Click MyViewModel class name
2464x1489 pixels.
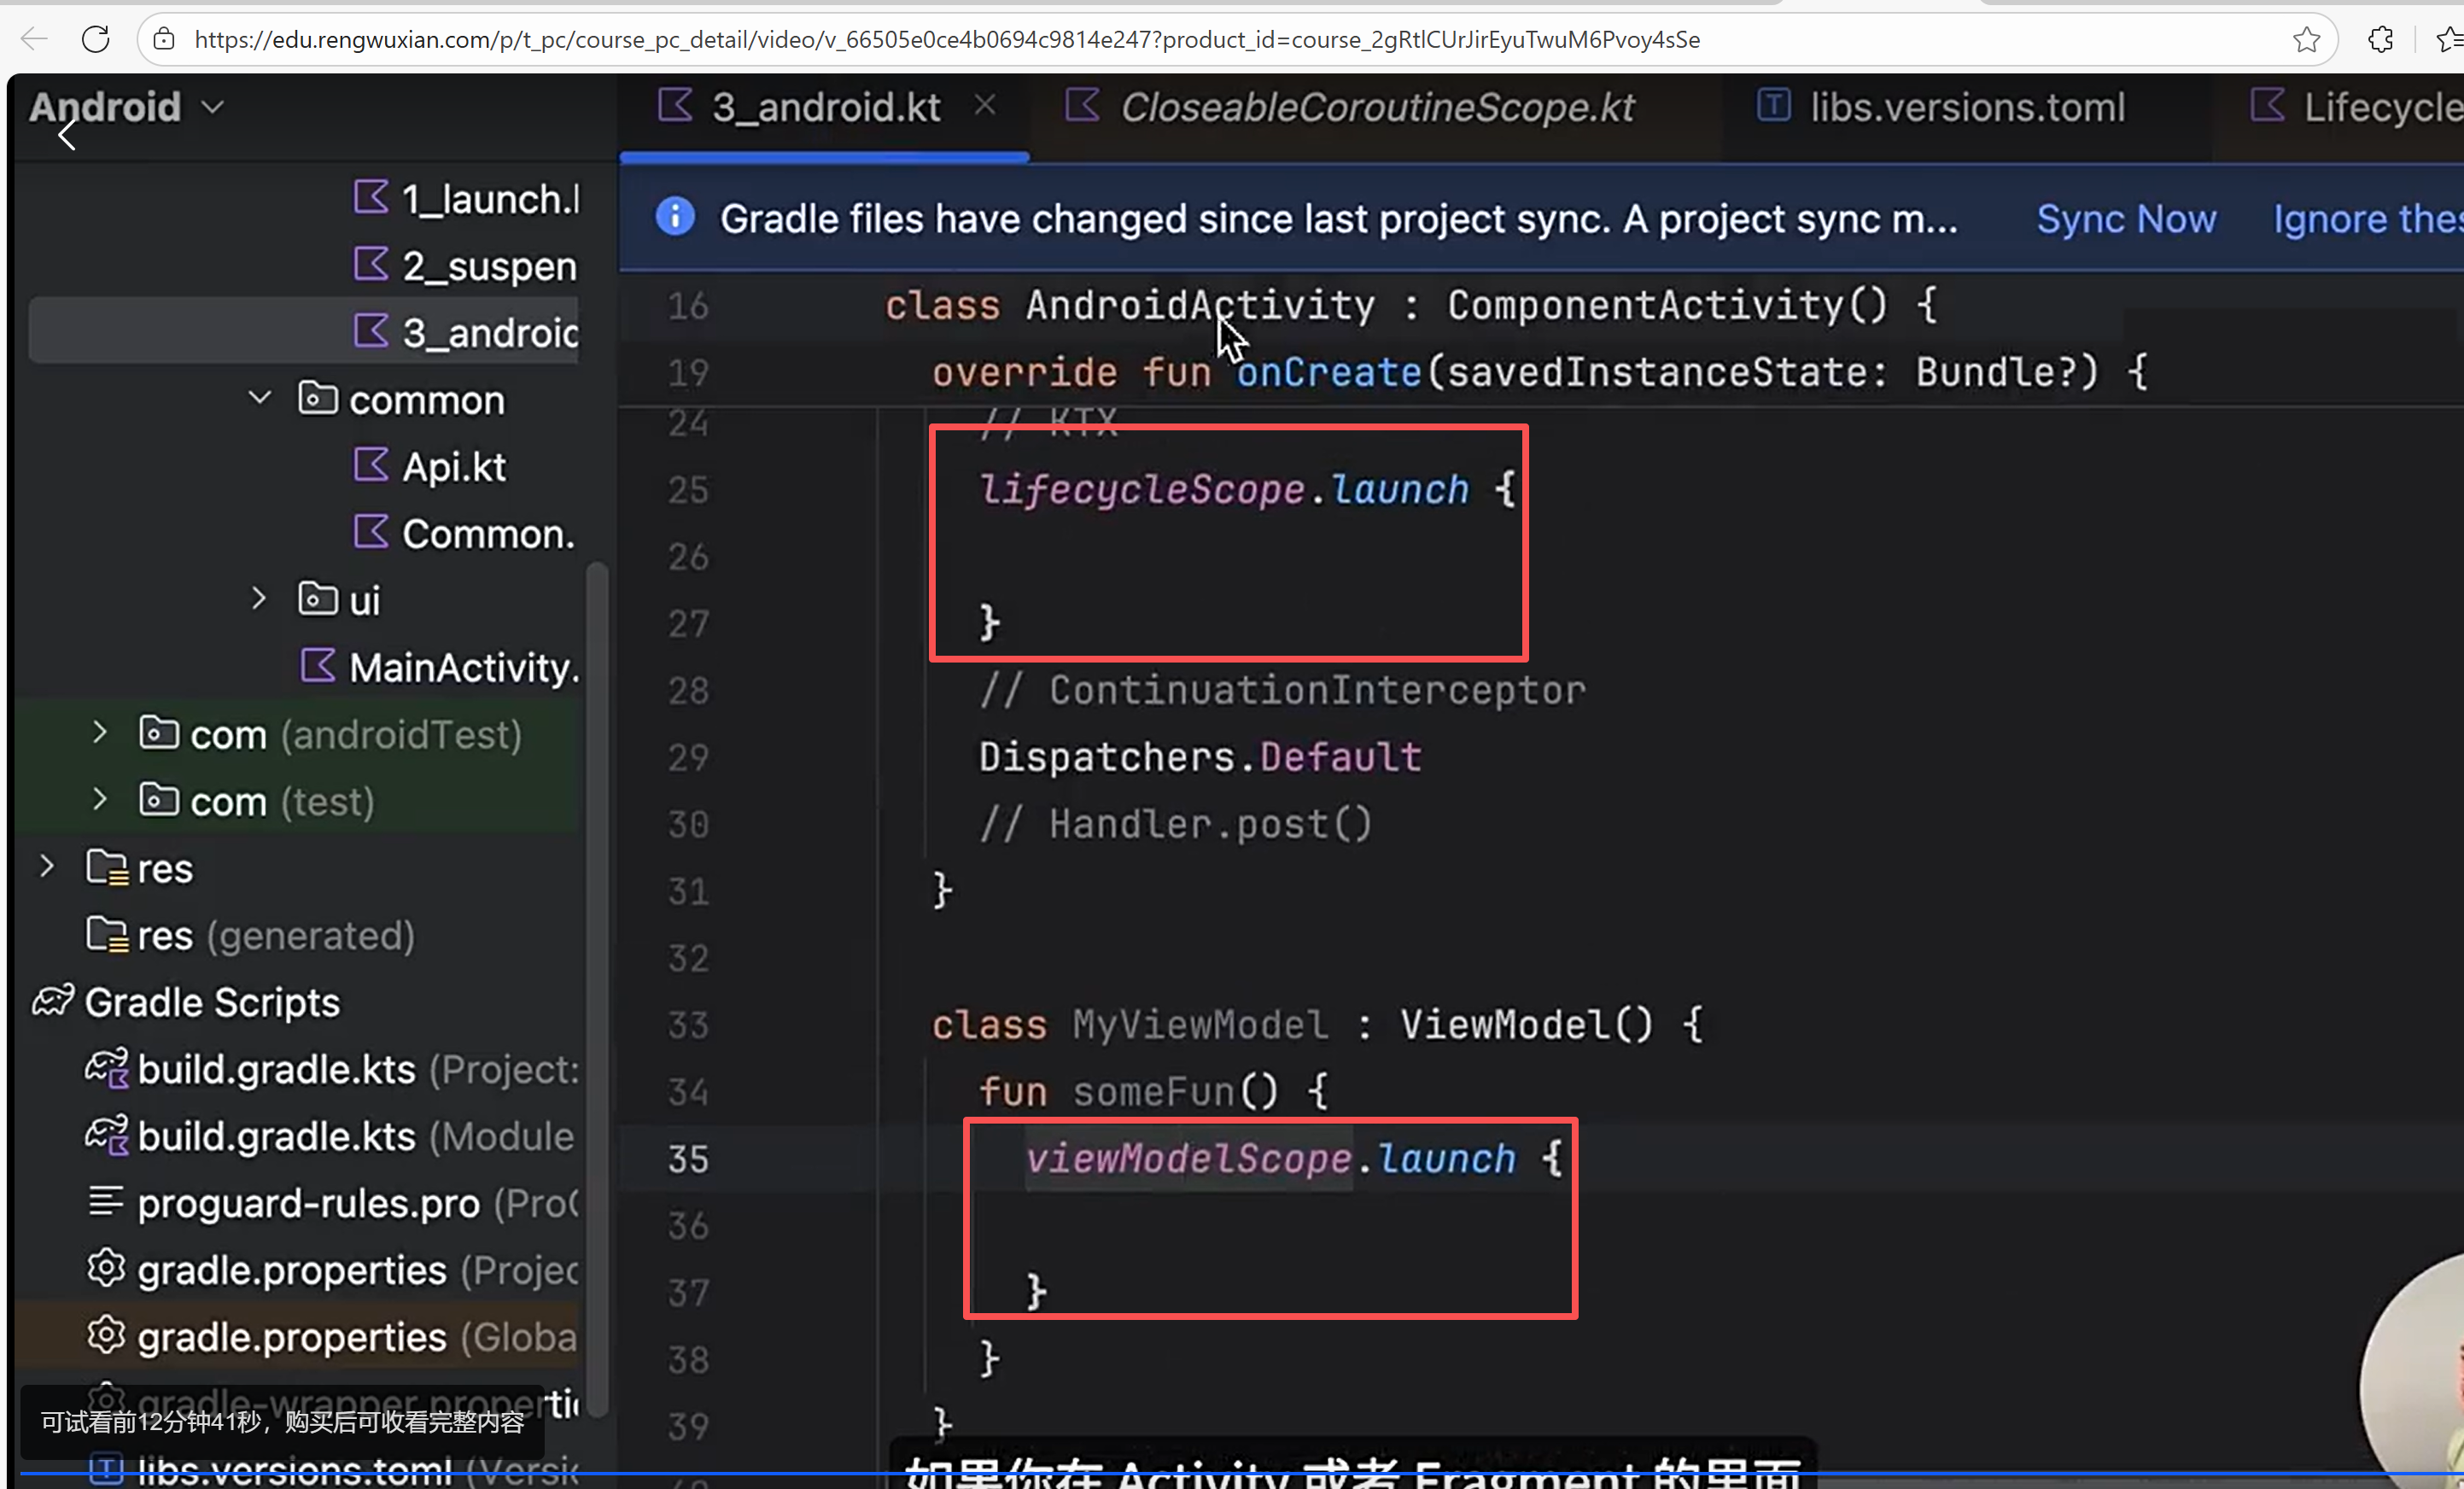1200,1025
